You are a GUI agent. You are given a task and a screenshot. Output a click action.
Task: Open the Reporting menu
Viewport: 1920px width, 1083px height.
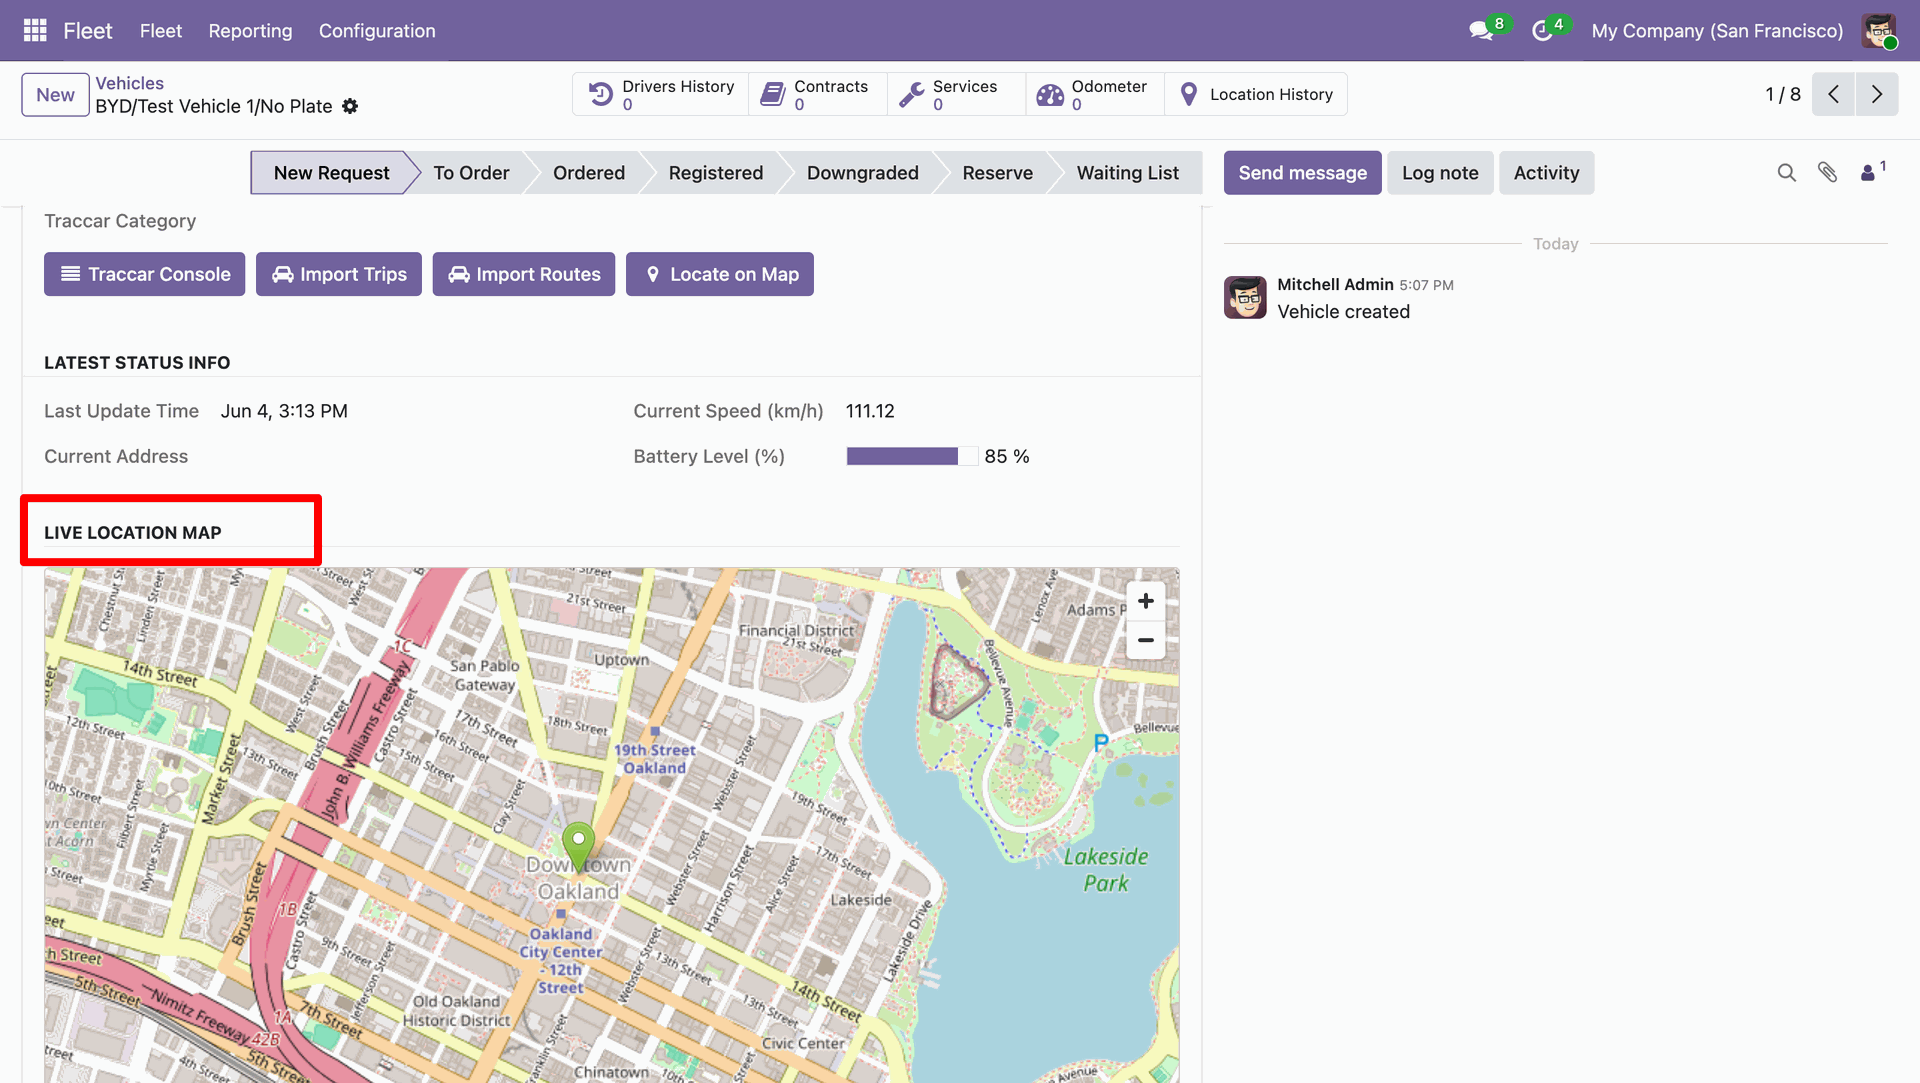[250, 31]
